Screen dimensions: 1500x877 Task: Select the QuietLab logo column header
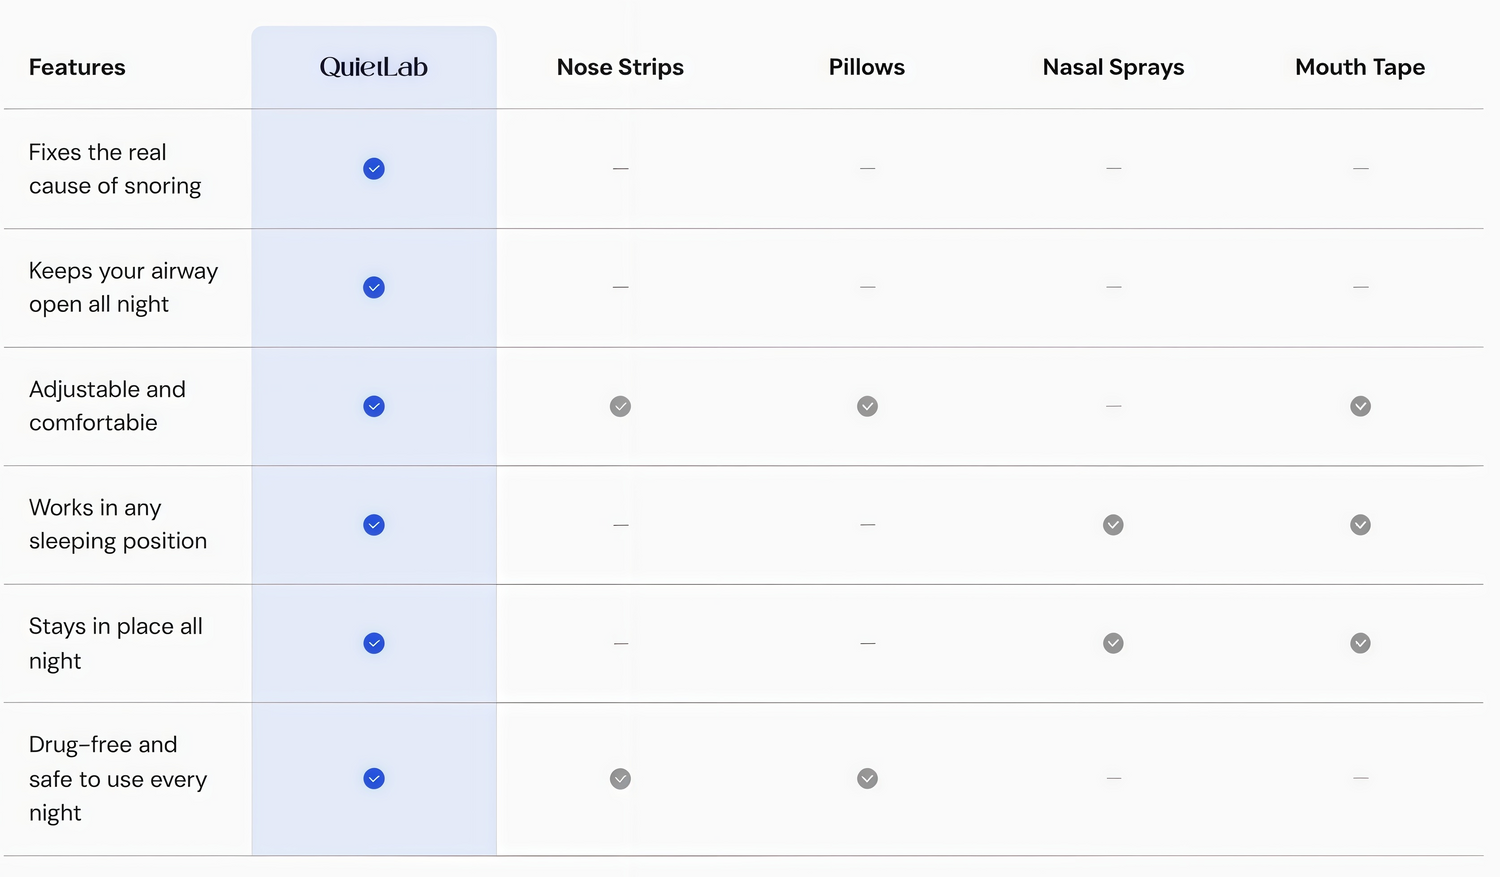coord(374,67)
